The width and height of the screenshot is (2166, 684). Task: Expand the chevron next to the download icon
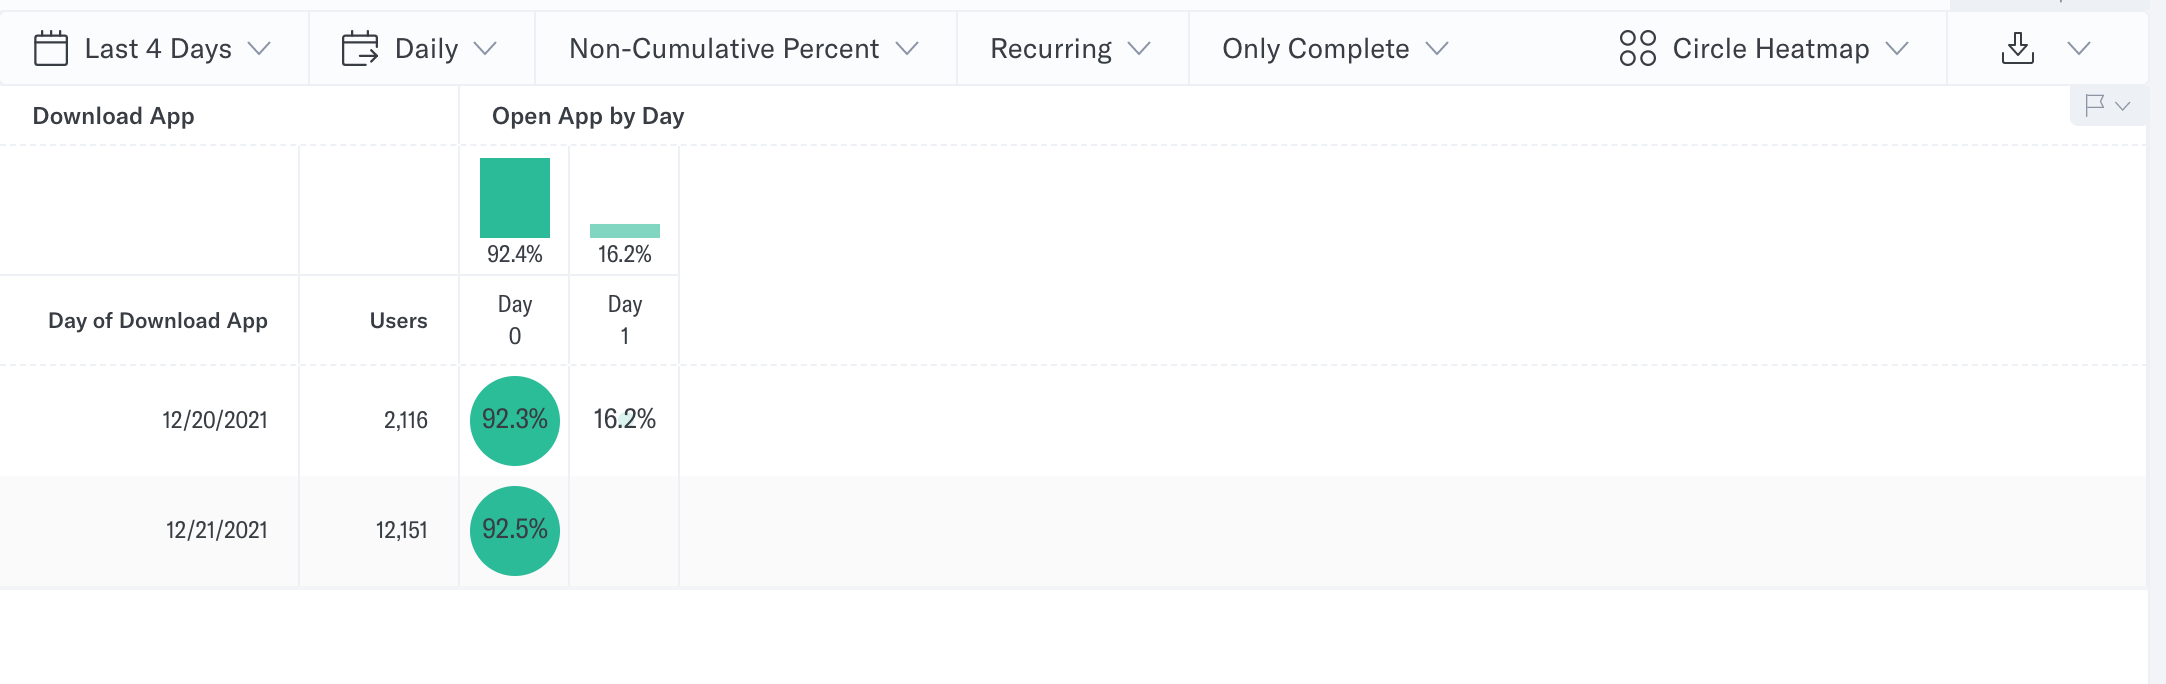click(2079, 48)
